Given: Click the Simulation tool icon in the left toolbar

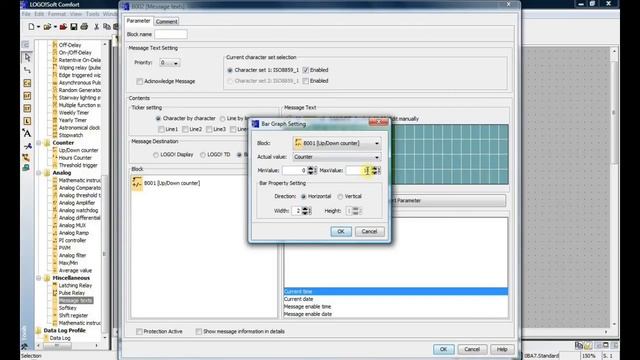Looking at the screenshot, I should point(26,158).
